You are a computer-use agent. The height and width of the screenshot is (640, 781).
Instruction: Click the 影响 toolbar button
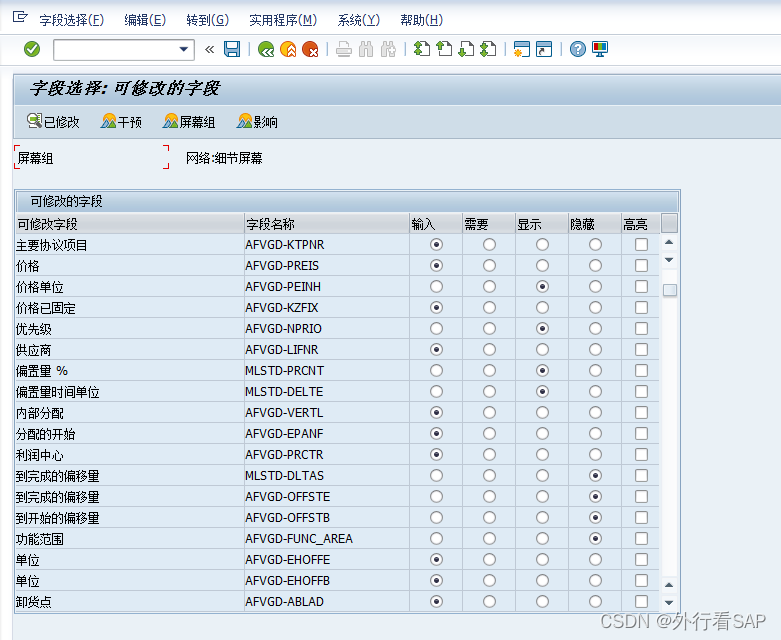258,122
